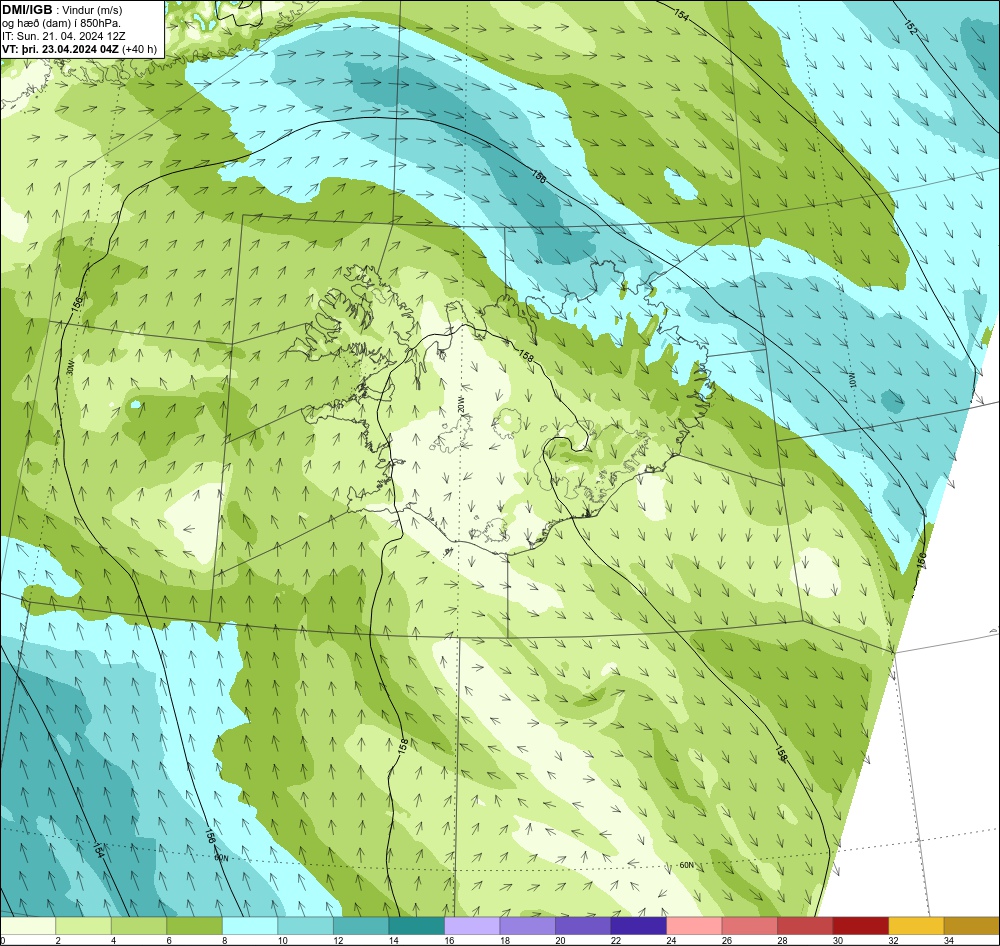Click the 'VT: þri. 23.04.2024 04Z (+40 h)' line
This screenshot has width=1000, height=946.
[79, 48]
